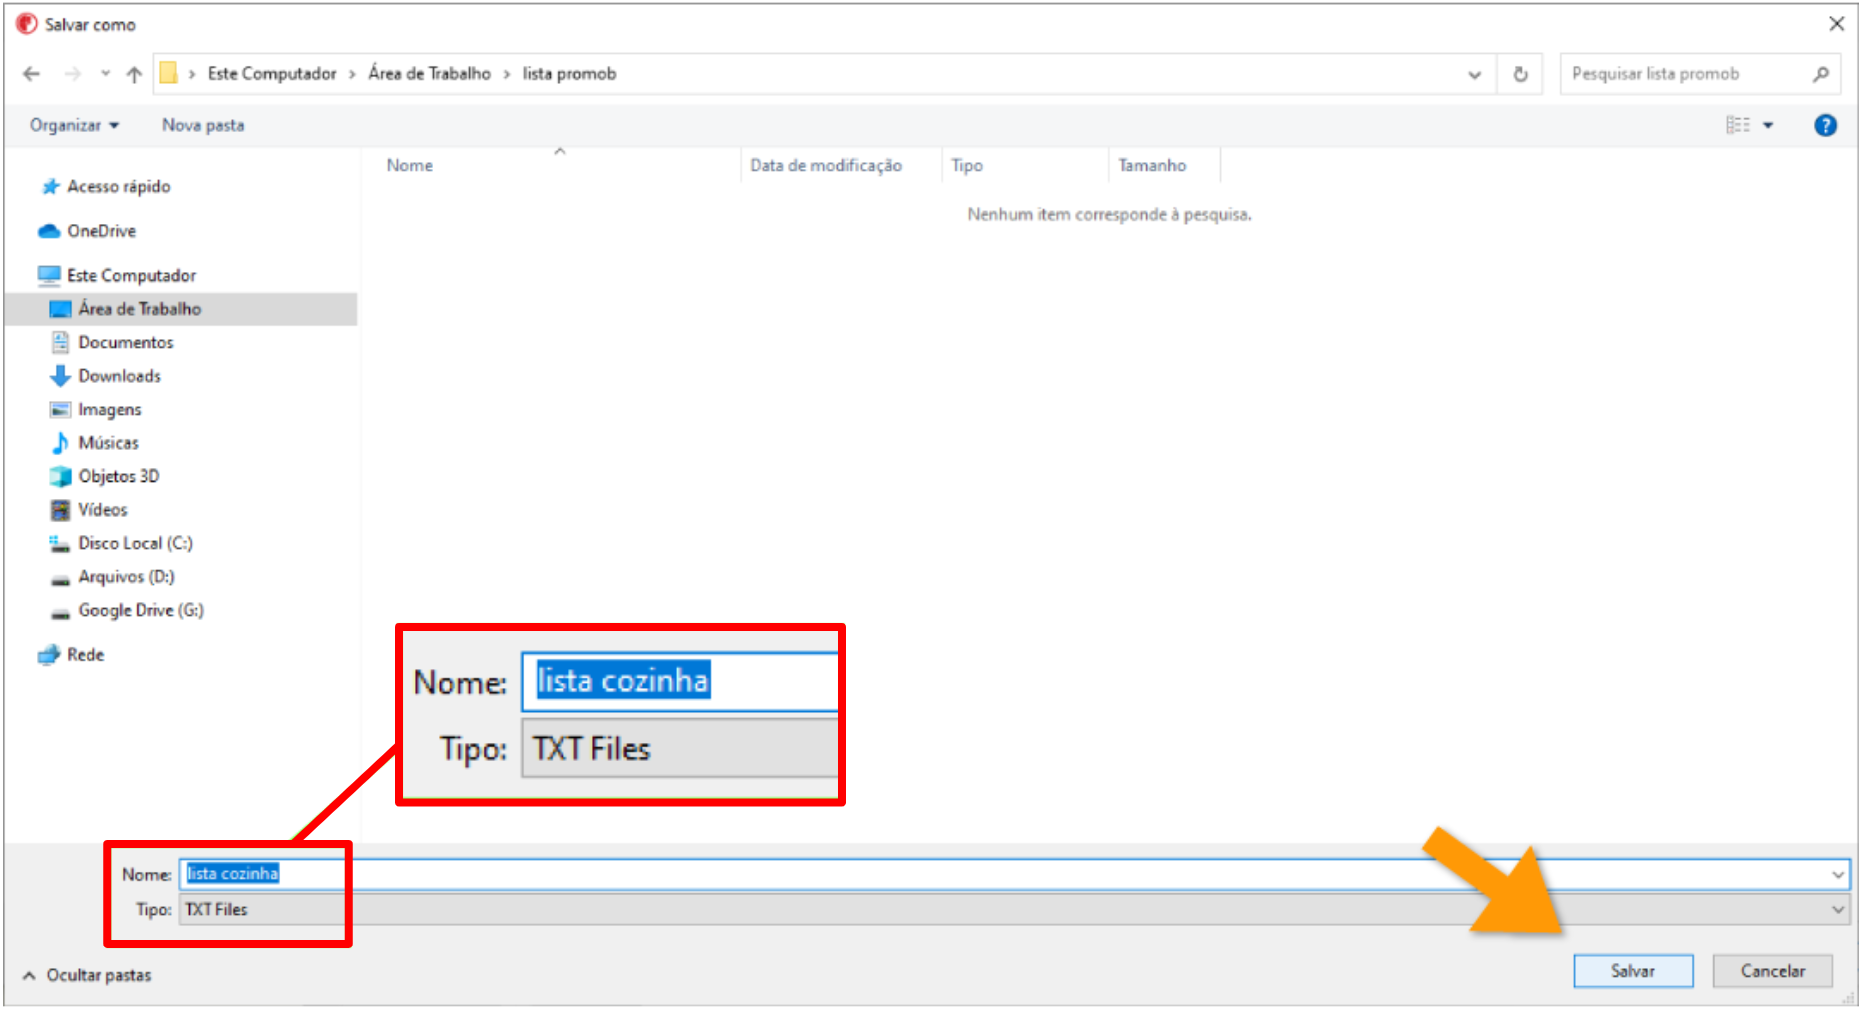
Task: Open Documentos folder in sidebar
Action: 126,342
